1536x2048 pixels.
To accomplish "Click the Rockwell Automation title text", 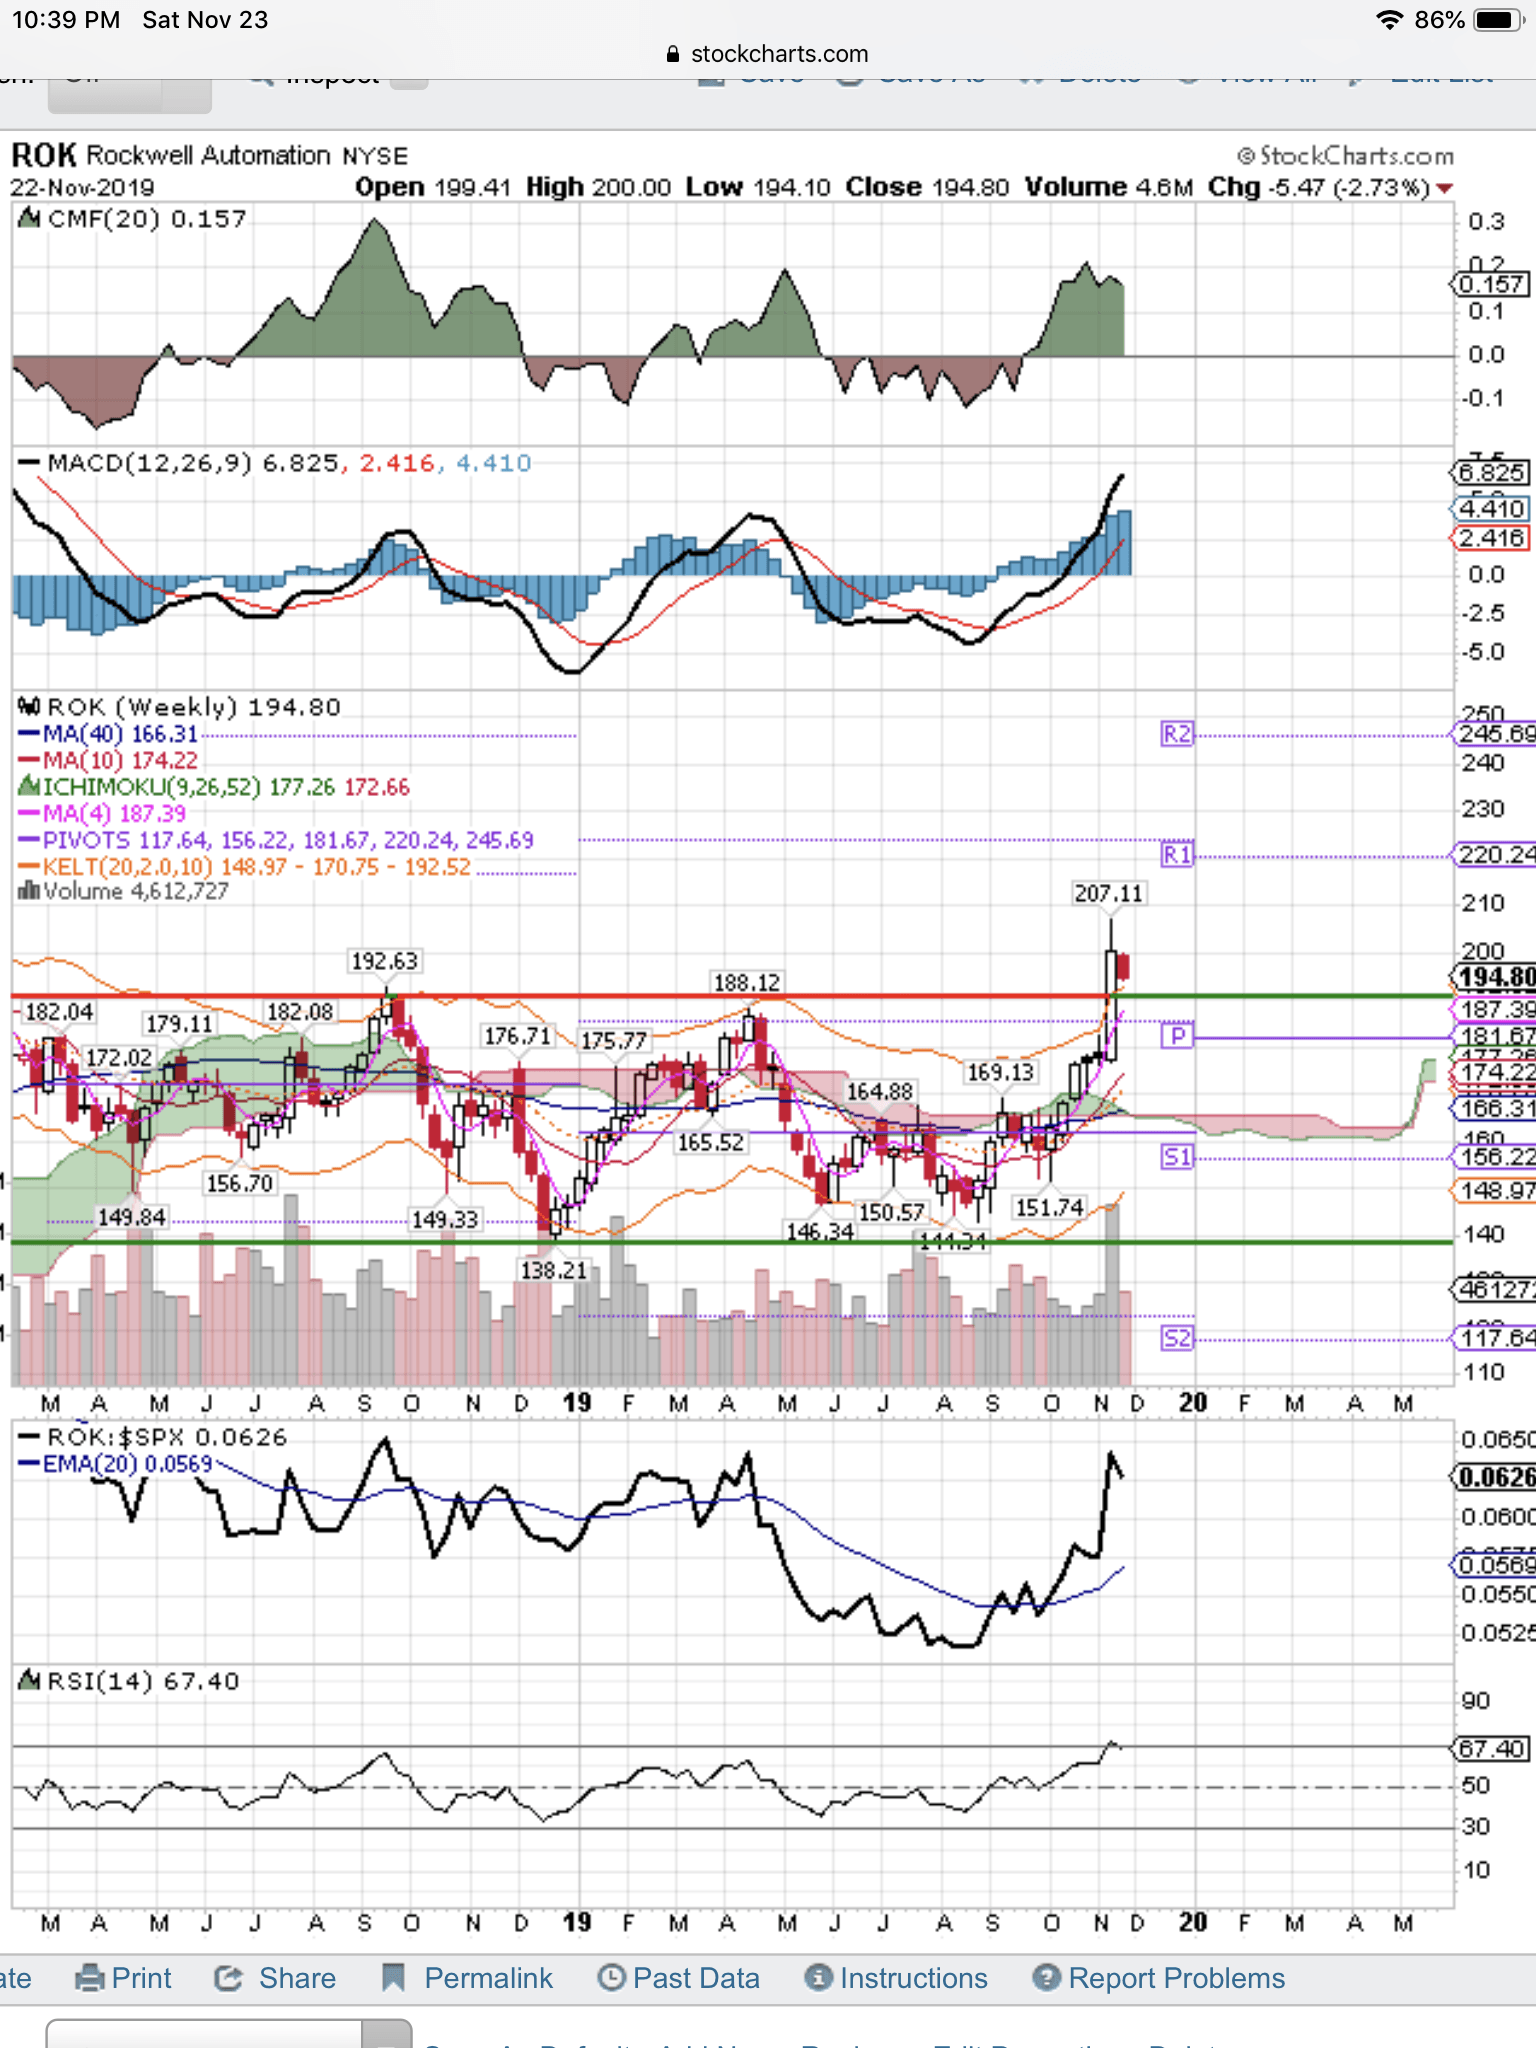I will [x=209, y=156].
